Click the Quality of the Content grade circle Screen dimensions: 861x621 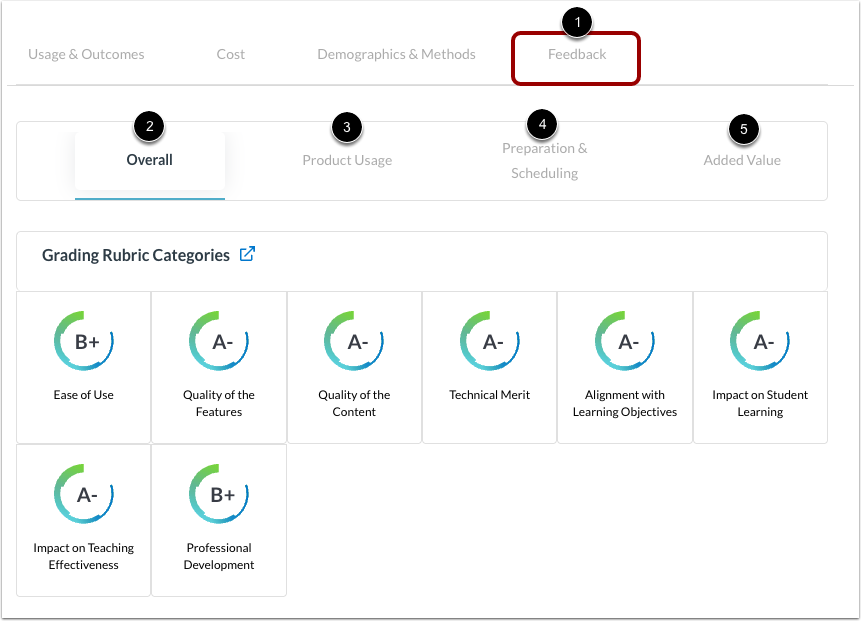[x=354, y=340]
